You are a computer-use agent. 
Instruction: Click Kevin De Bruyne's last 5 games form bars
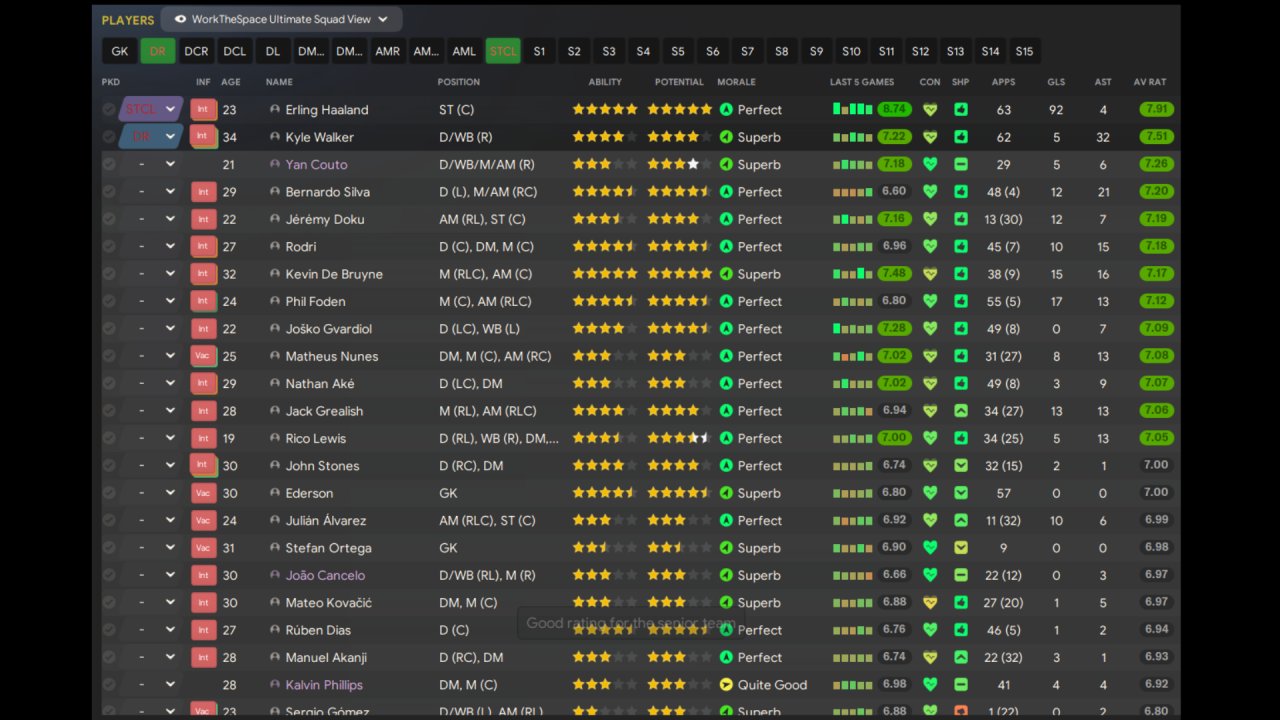click(852, 274)
